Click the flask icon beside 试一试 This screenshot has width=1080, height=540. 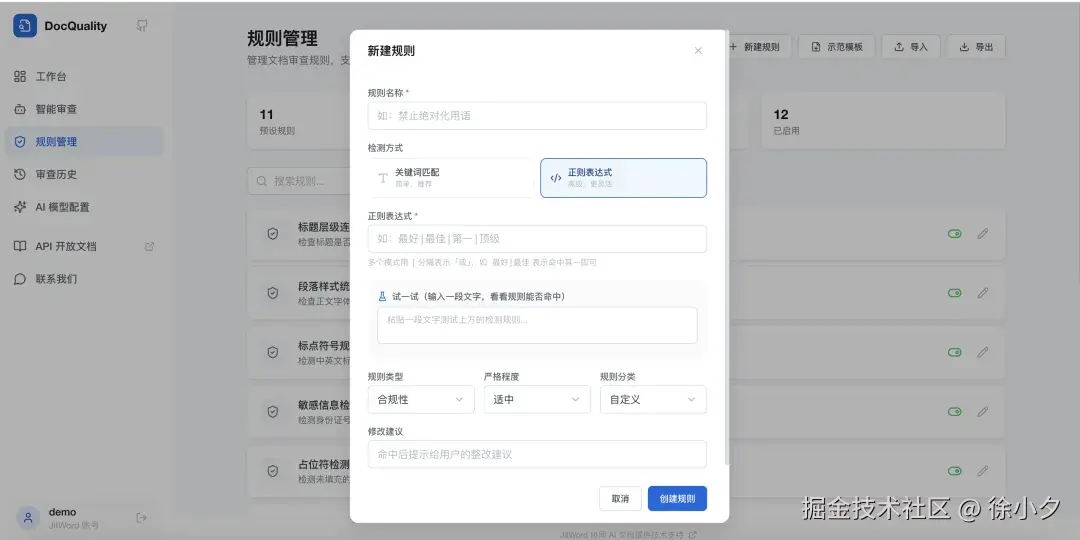(x=382, y=296)
